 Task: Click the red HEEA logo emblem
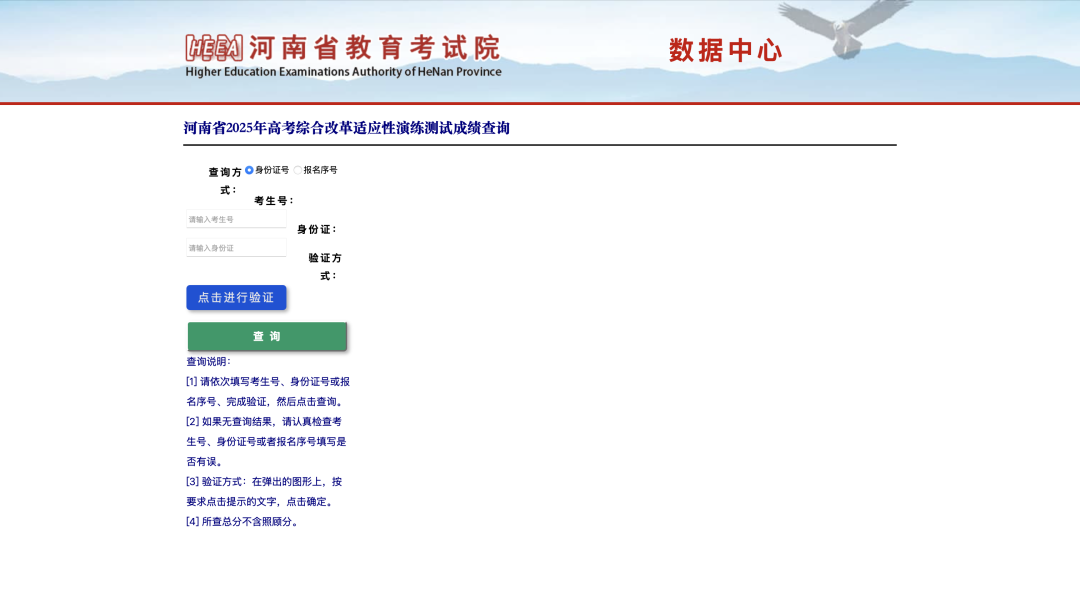click(214, 47)
